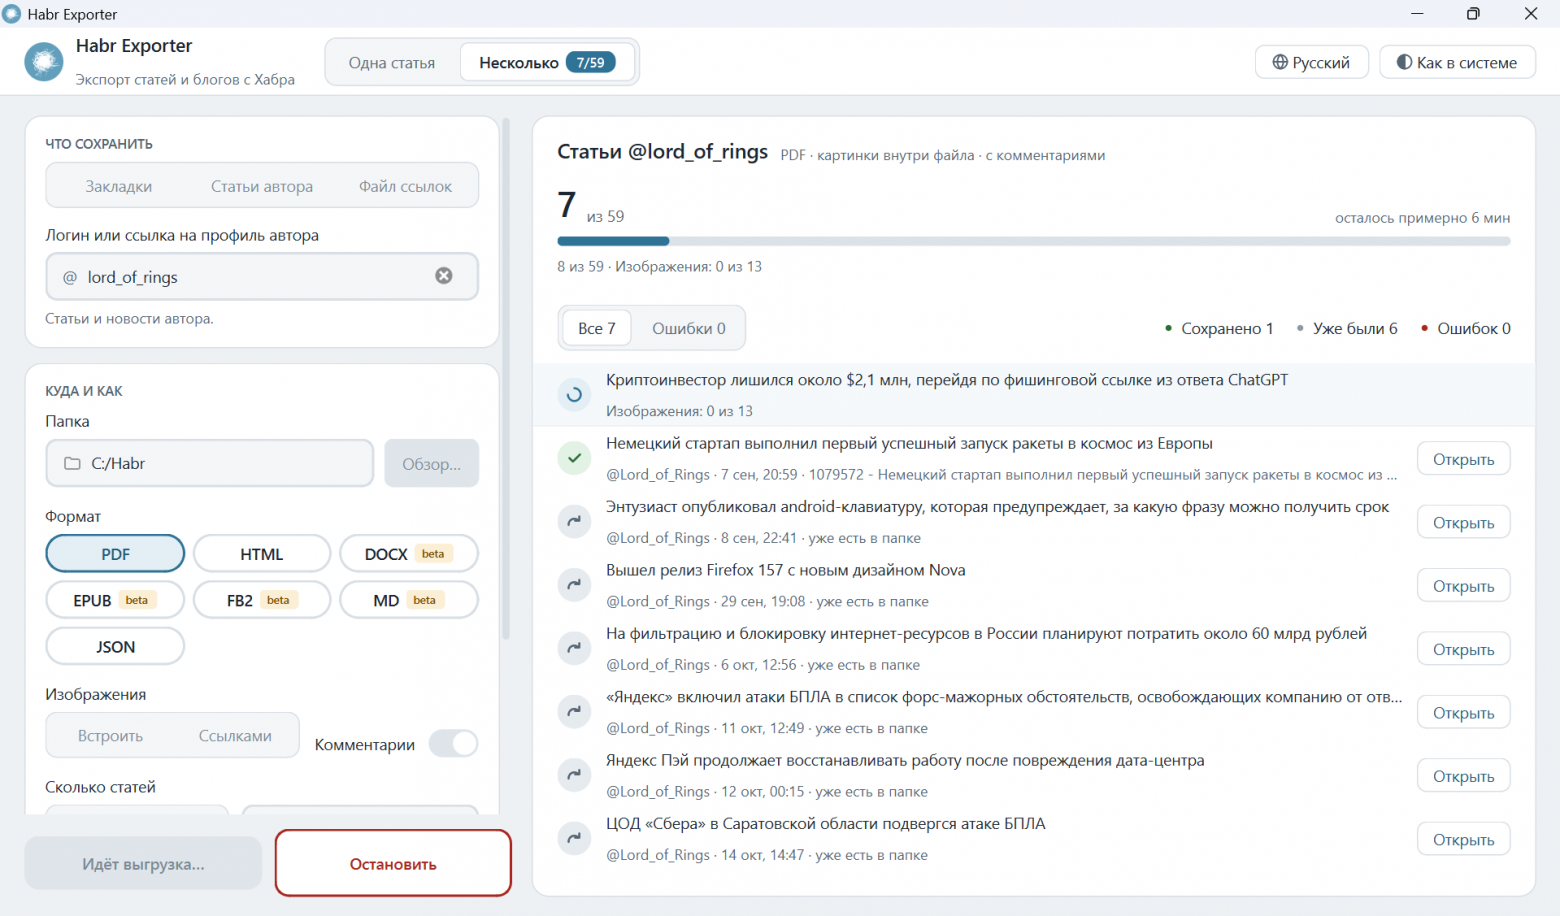Select the JSON format option
This screenshot has width=1560, height=916.
[x=115, y=646]
